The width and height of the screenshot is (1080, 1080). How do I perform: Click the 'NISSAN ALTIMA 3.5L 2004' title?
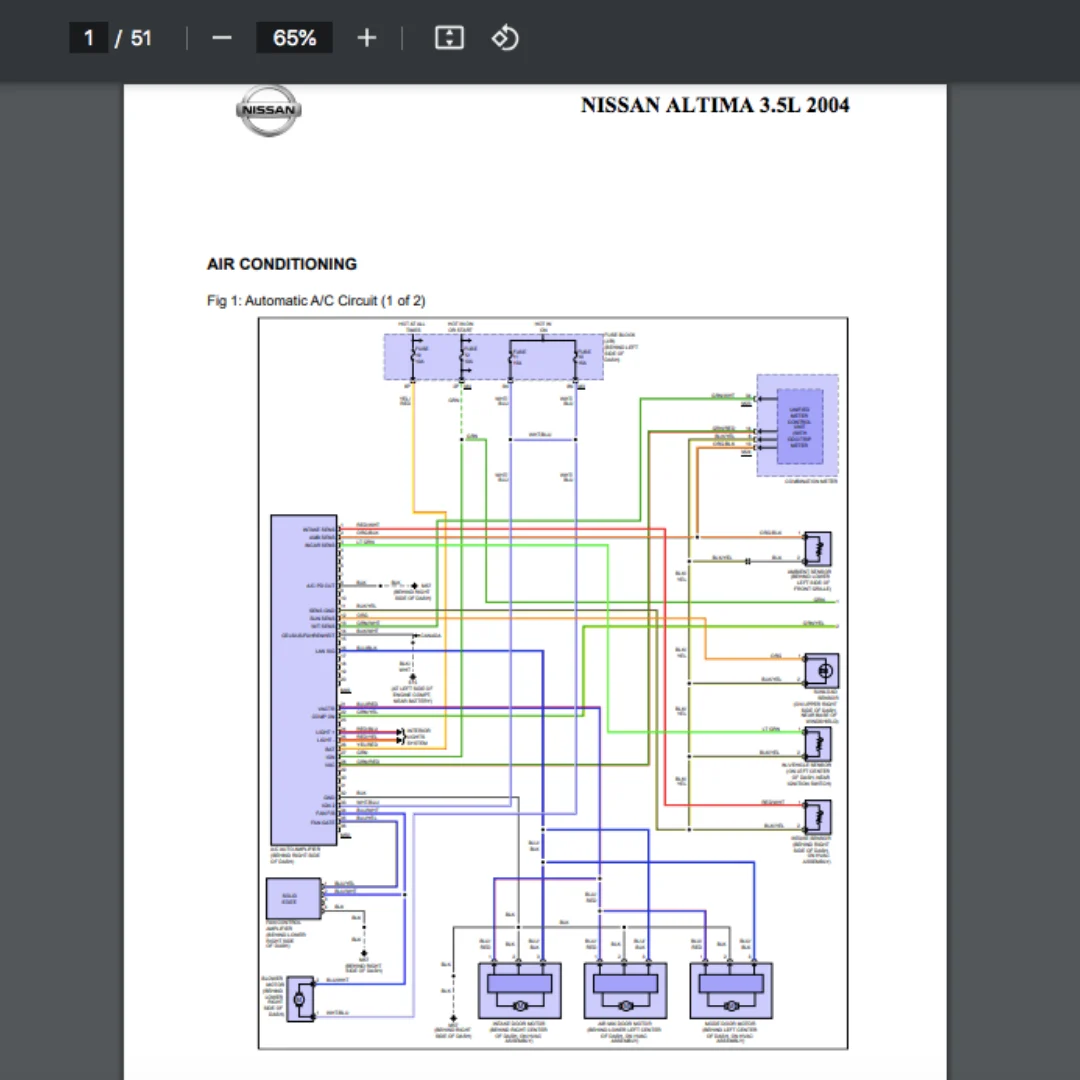pyautogui.click(x=715, y=105)
